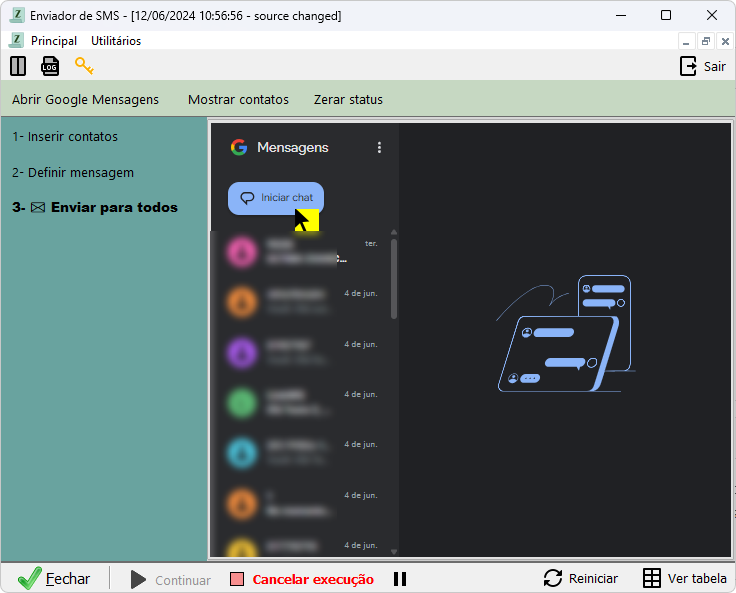
Task: Click the scroll up arrow of conversation list
Action: (x=394, y=232)
